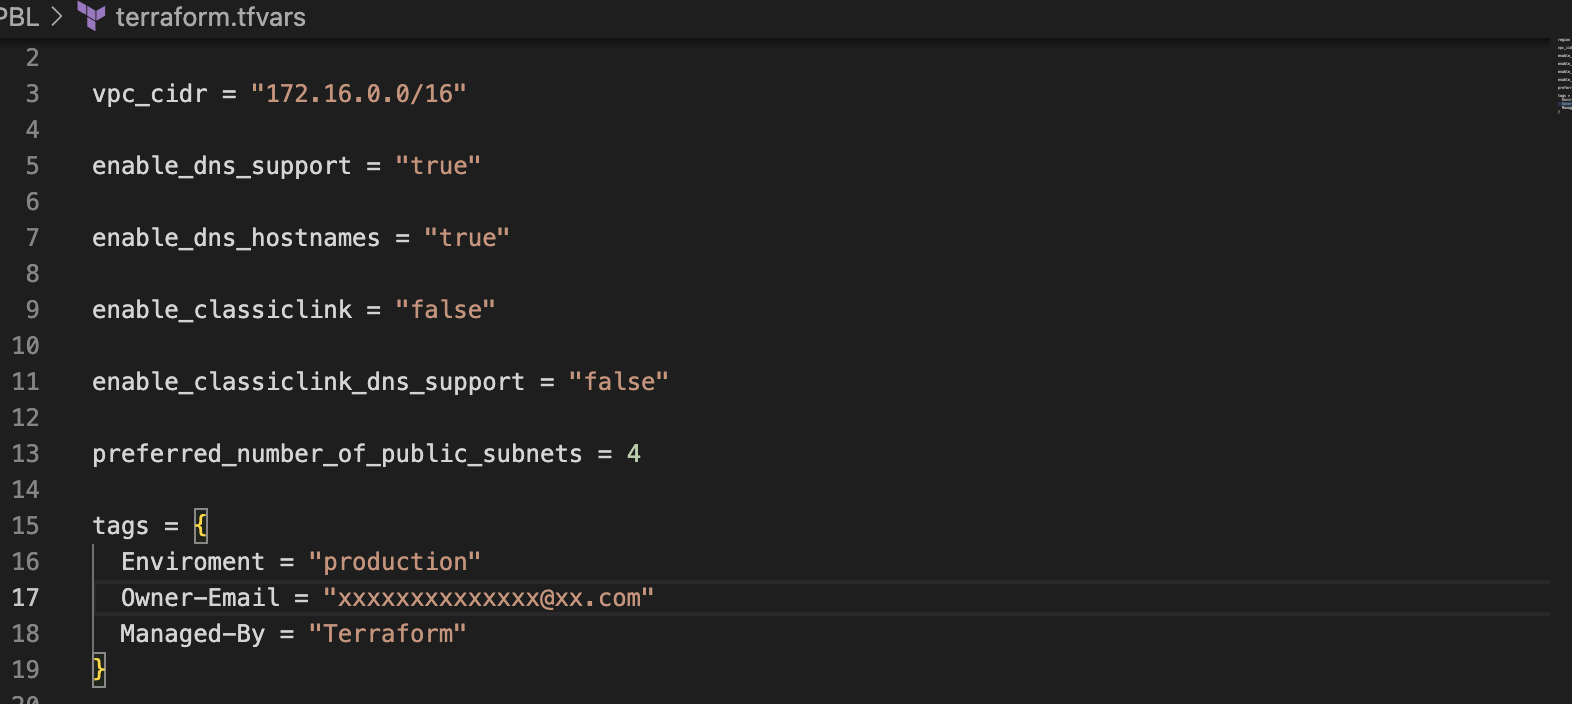Click the Owner-Email key on line 17
This screenshot has width=1572, height=704.
point(199,597)
